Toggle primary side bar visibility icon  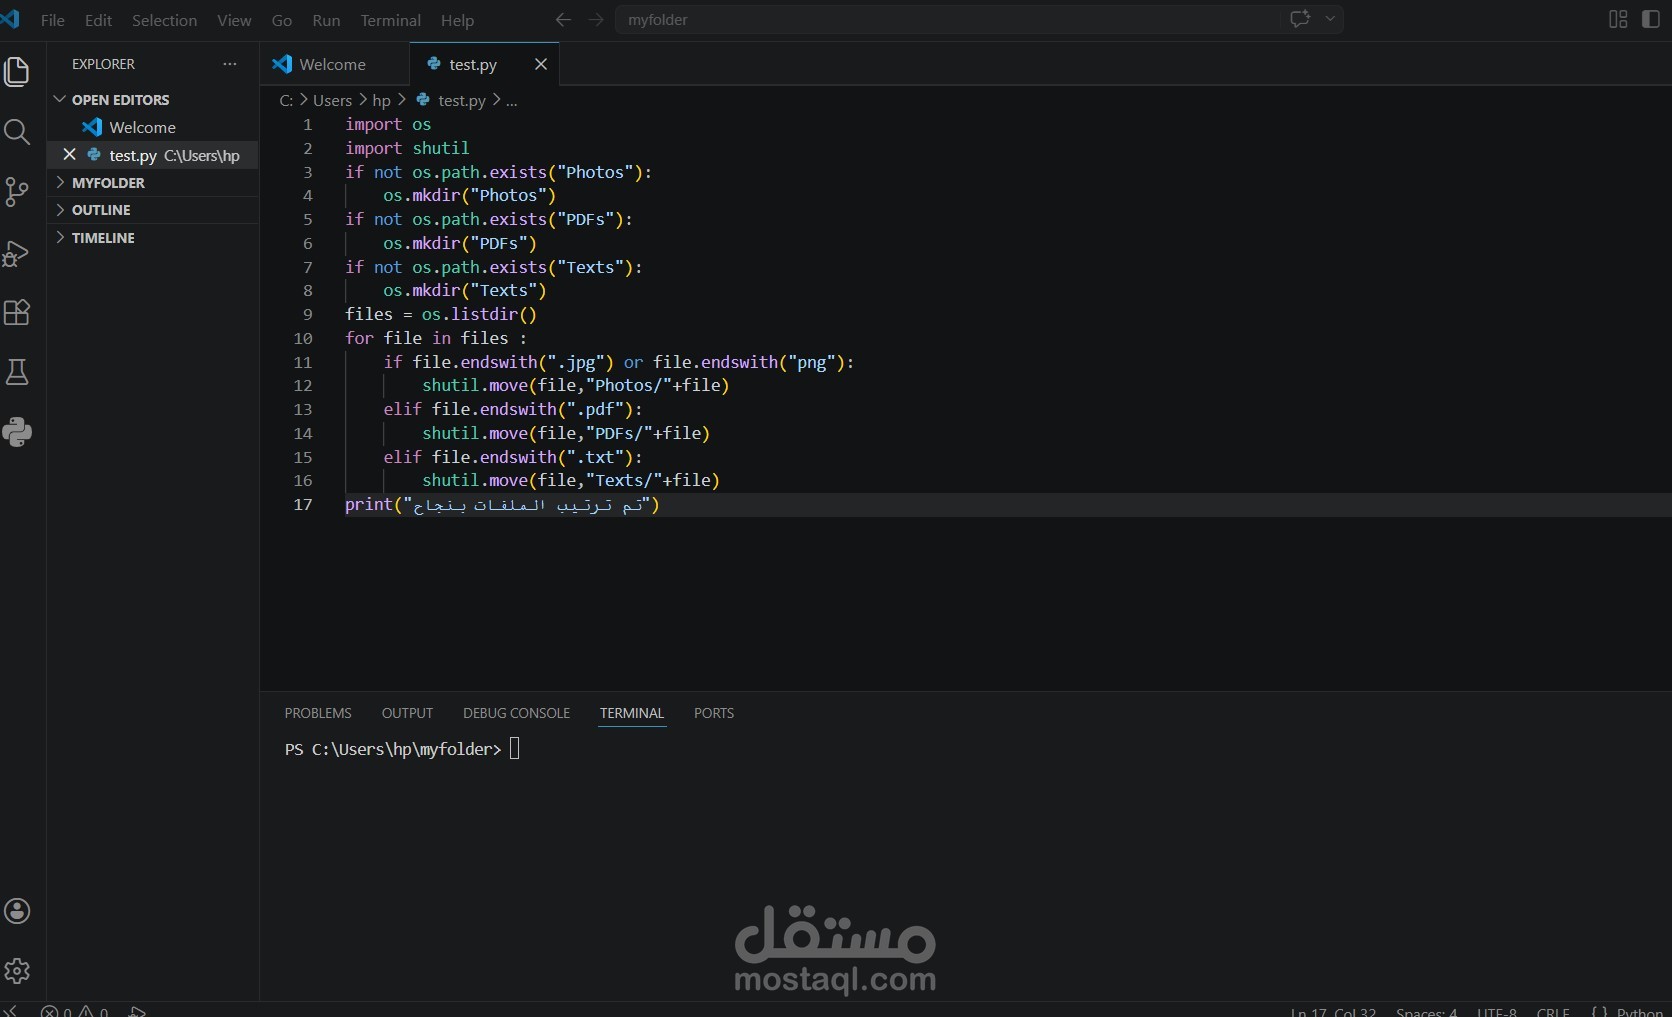pos(1651,20)
